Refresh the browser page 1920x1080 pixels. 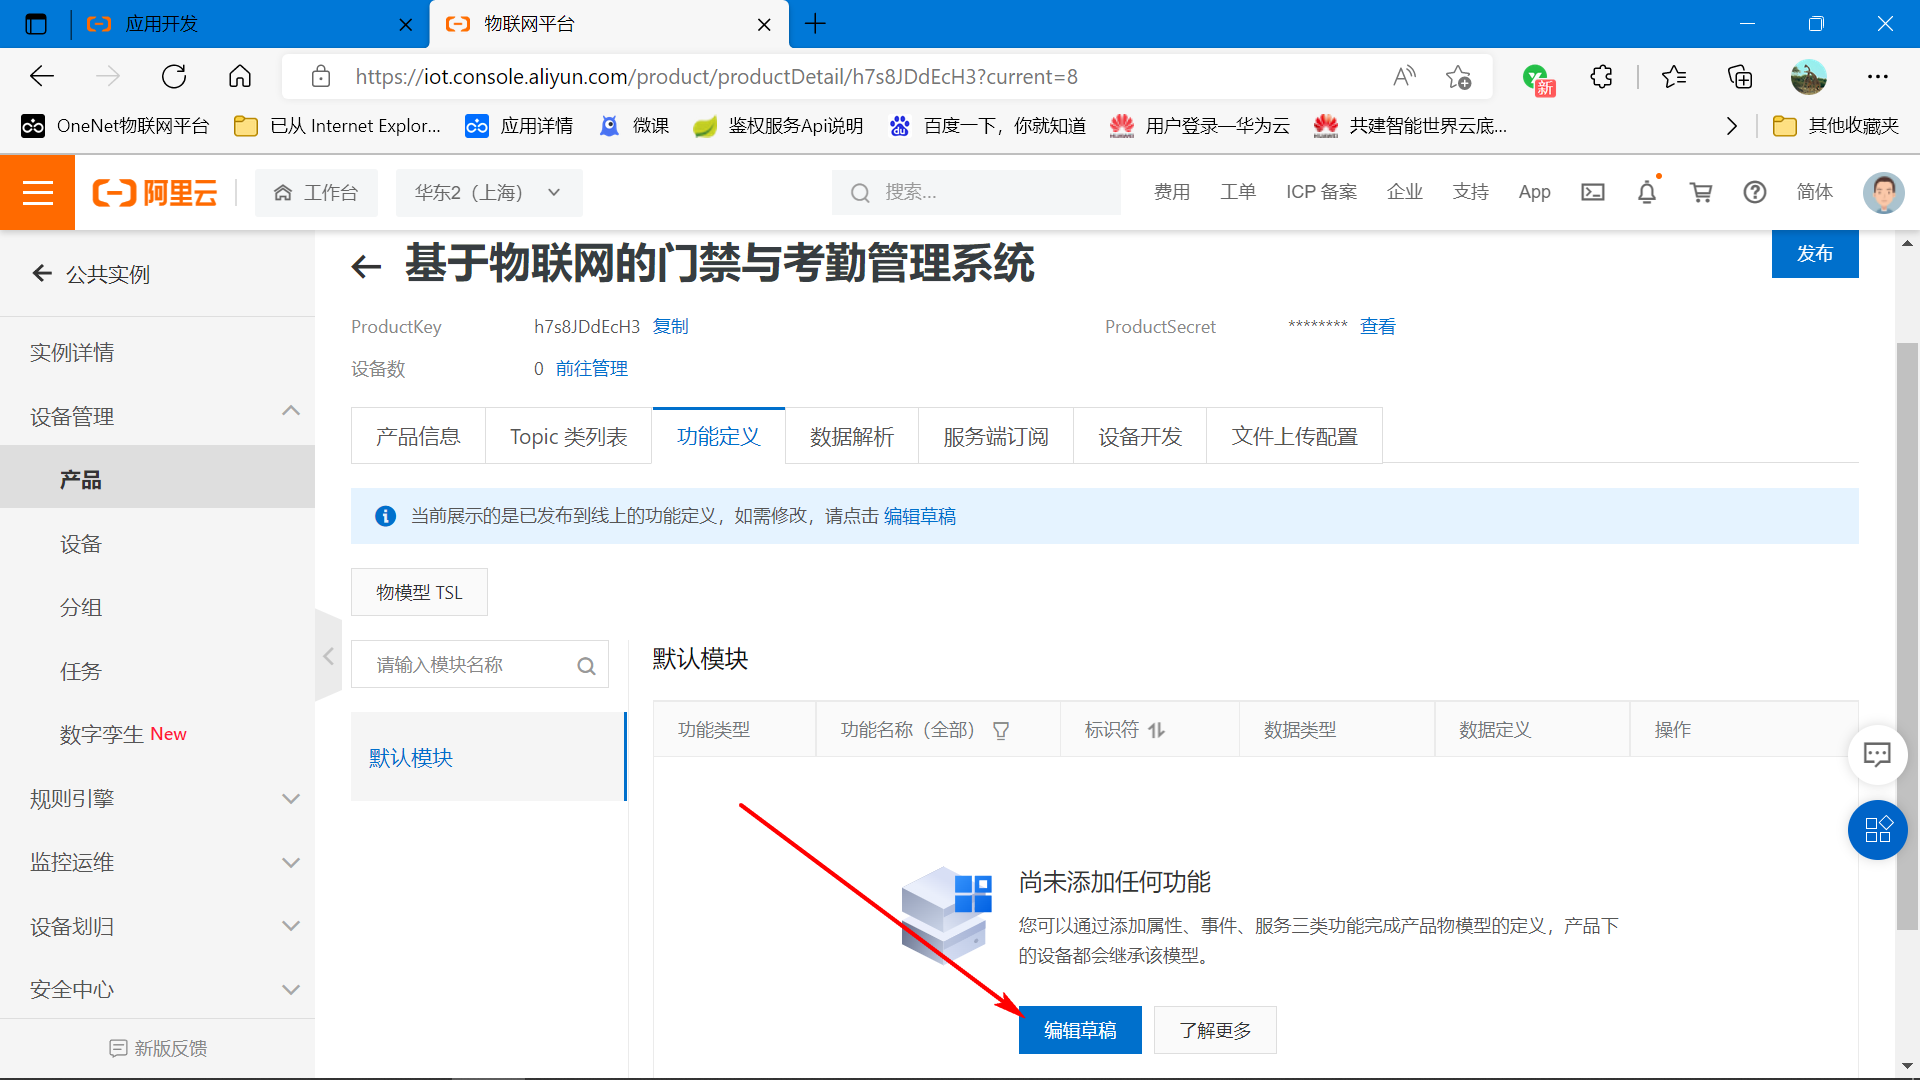tap(174, 77)
